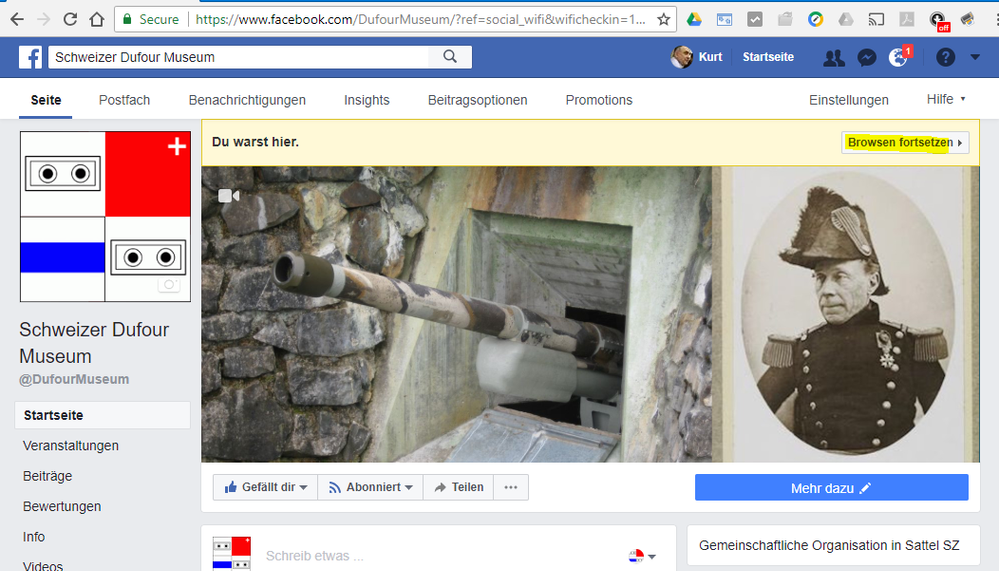This screenshot has height=571, width=999.
Task: Click the Cast extension icon
Action: (877, 19)
